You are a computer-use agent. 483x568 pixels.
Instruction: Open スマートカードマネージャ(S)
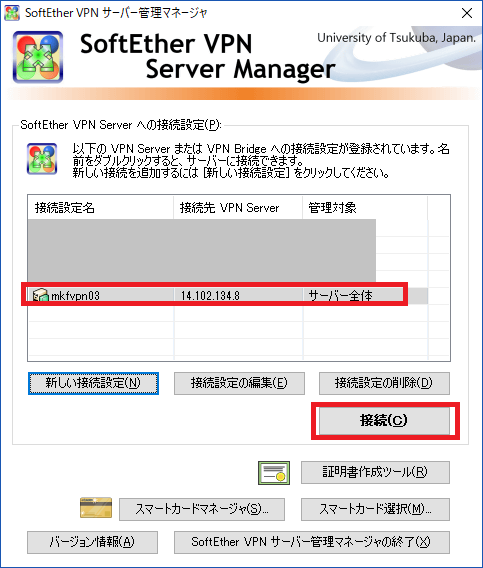202,509
